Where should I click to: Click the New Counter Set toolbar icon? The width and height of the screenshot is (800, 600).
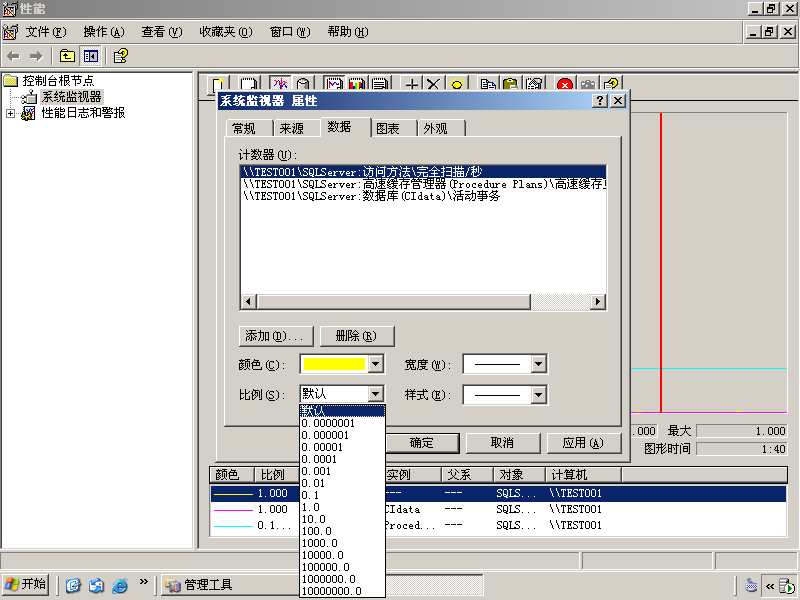pyautogui.click(x=218, y=84)
